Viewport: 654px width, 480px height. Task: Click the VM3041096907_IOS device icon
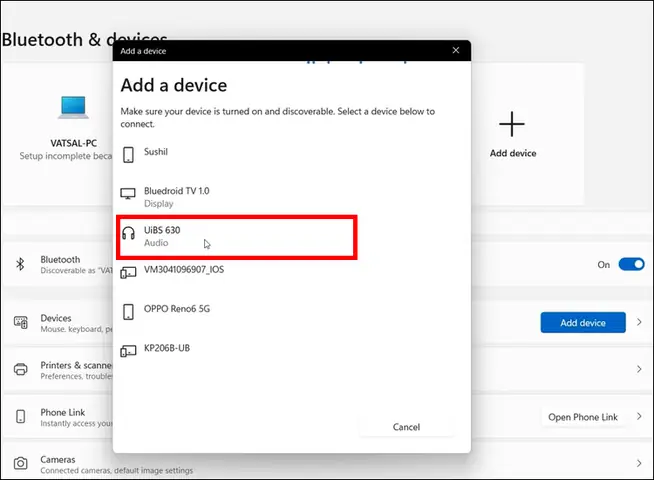[x=128, y=273]
